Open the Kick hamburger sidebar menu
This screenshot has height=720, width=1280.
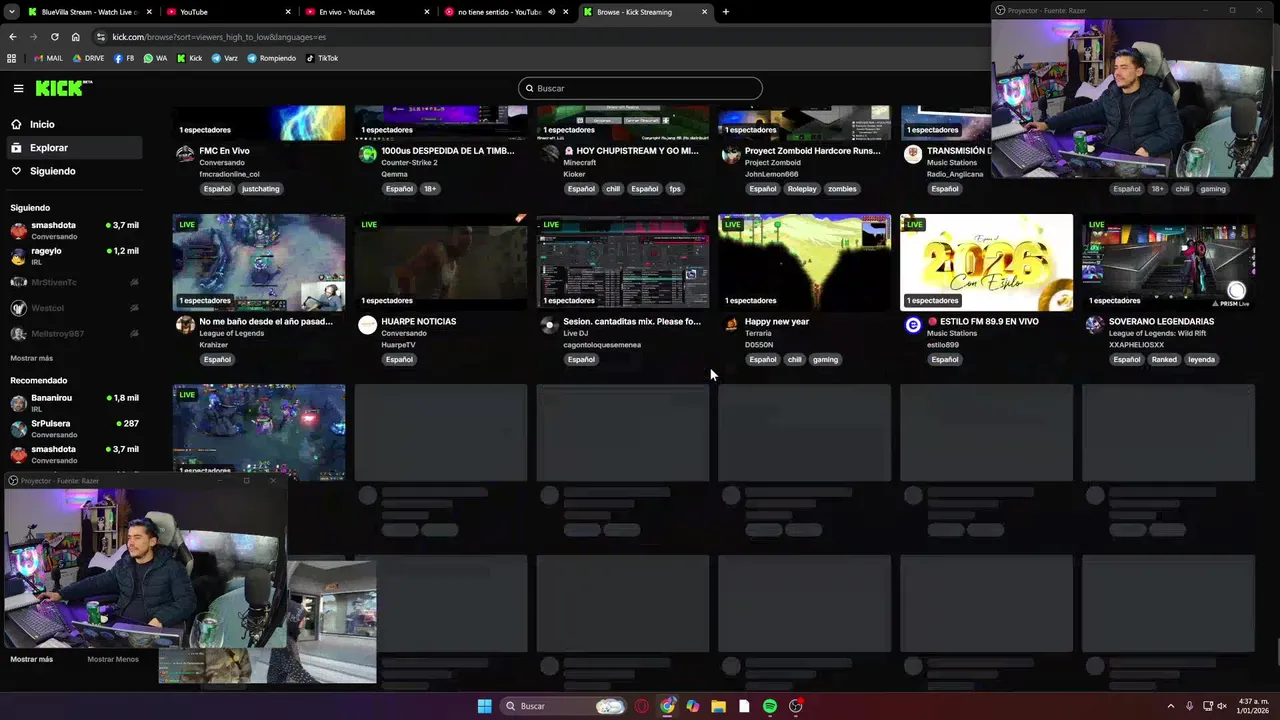click(x=18, y=88)
